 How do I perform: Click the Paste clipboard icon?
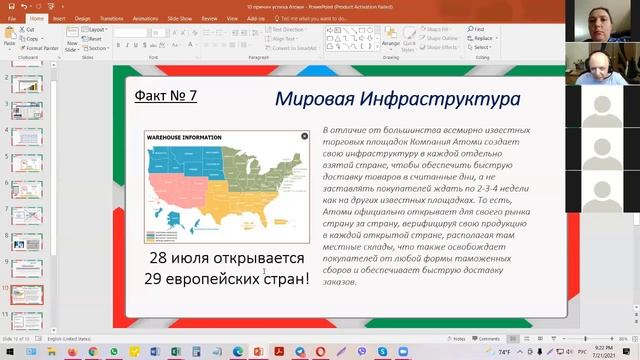[x=9, y=34]
